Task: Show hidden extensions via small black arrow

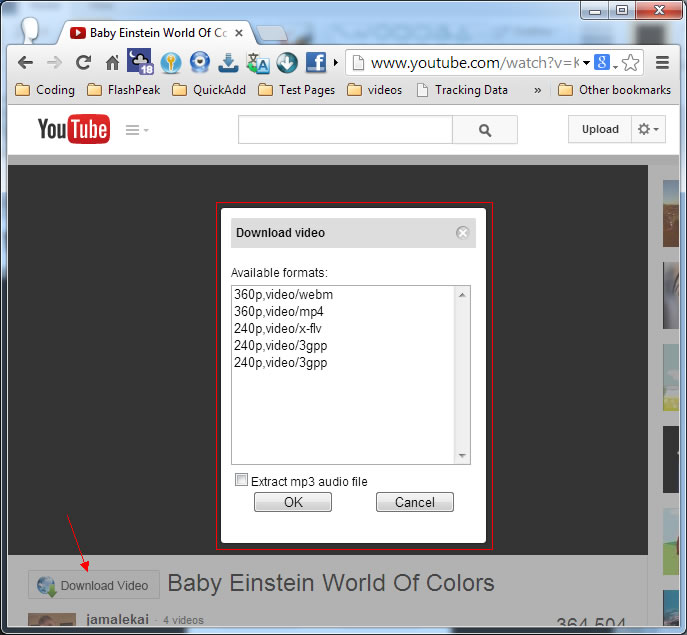Action: (x=336, y=63)
